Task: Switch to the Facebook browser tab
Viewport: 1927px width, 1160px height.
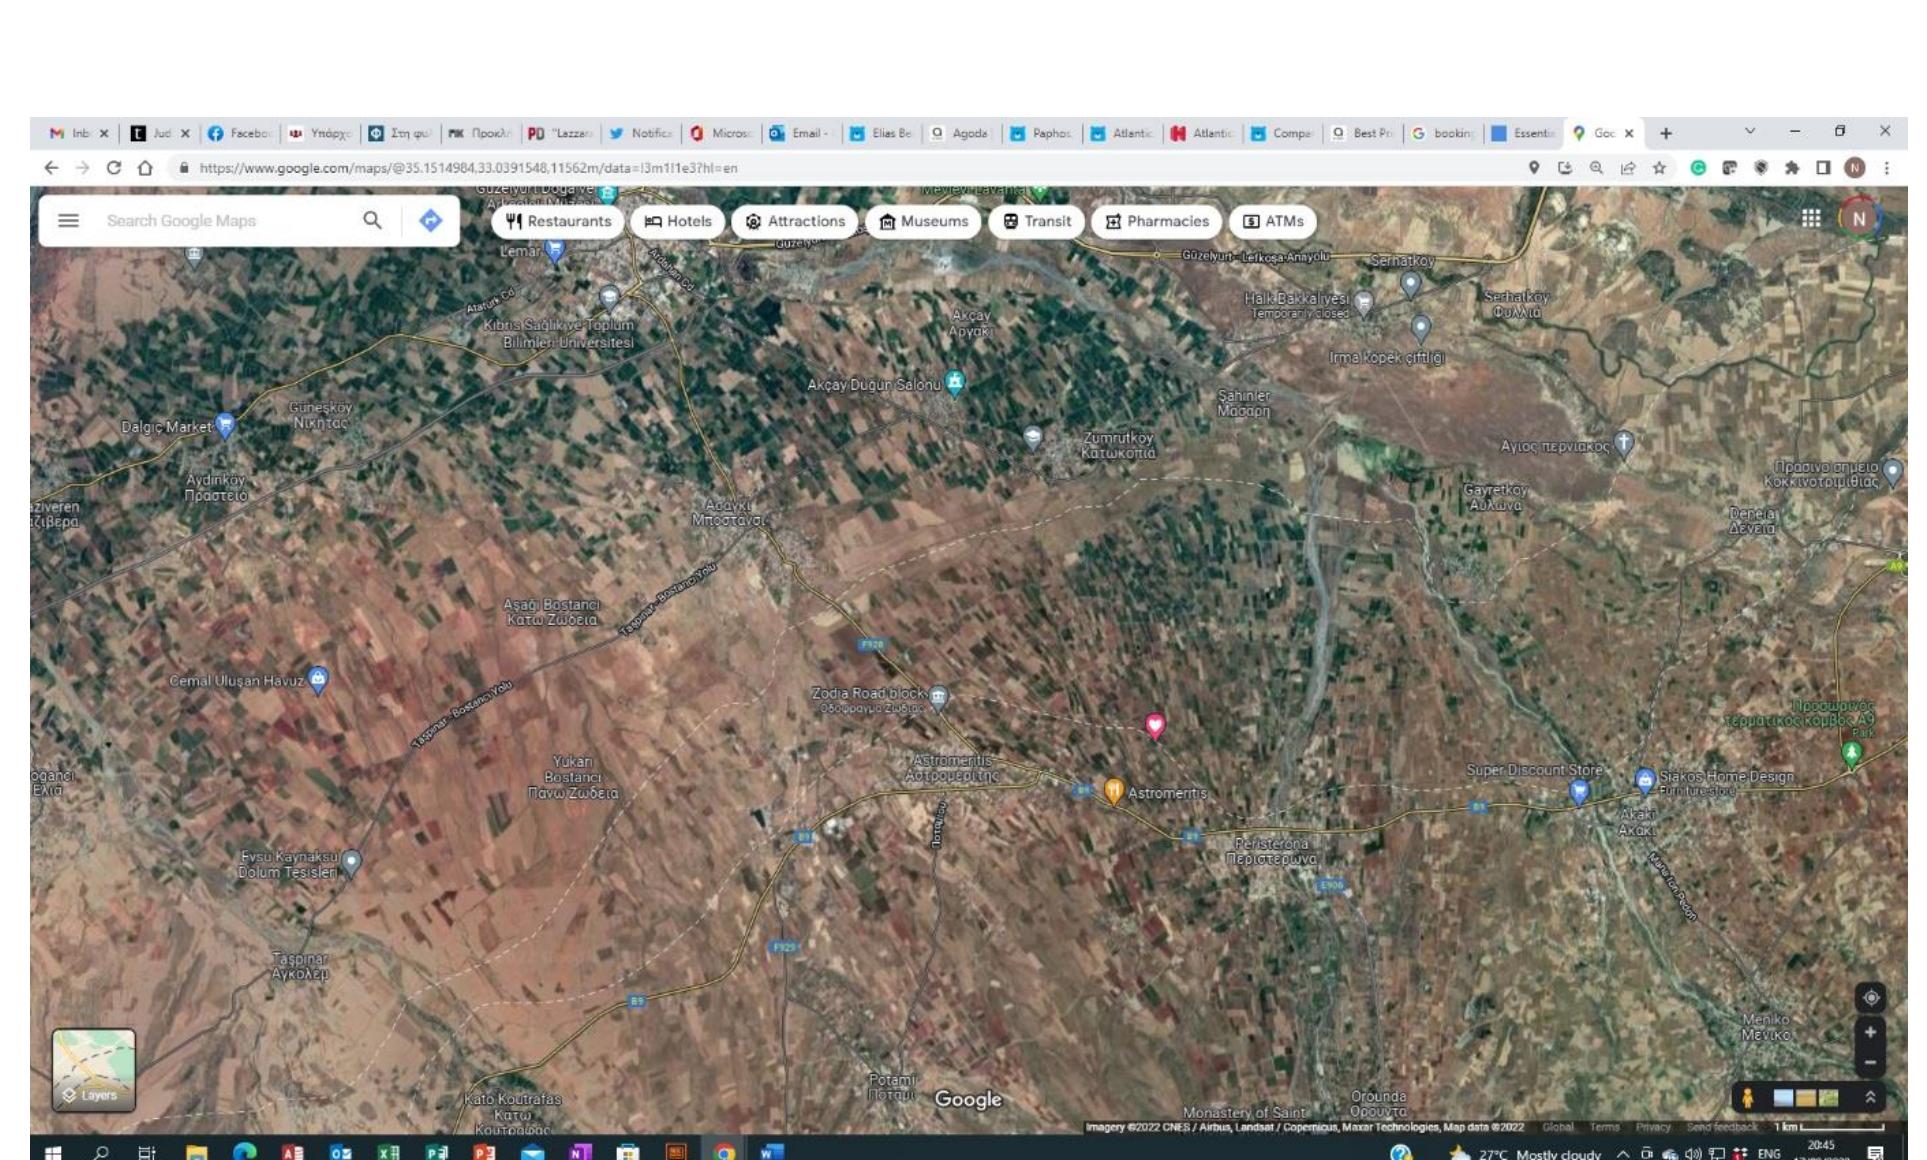Action: click(240, 133)
